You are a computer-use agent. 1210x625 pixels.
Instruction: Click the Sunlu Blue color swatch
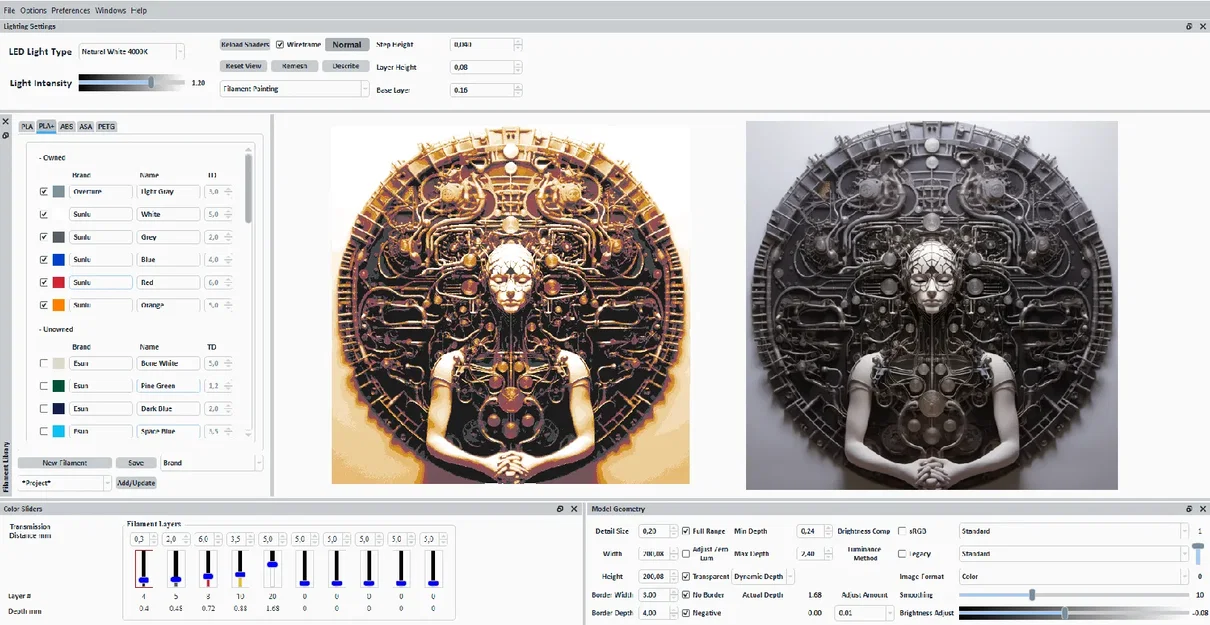click(x=59, y=260)
